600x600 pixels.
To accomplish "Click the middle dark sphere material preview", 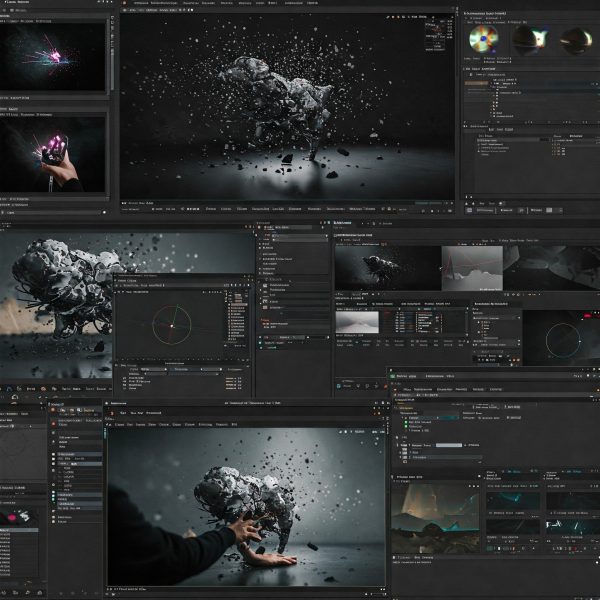I will click(x=530, y=40).
